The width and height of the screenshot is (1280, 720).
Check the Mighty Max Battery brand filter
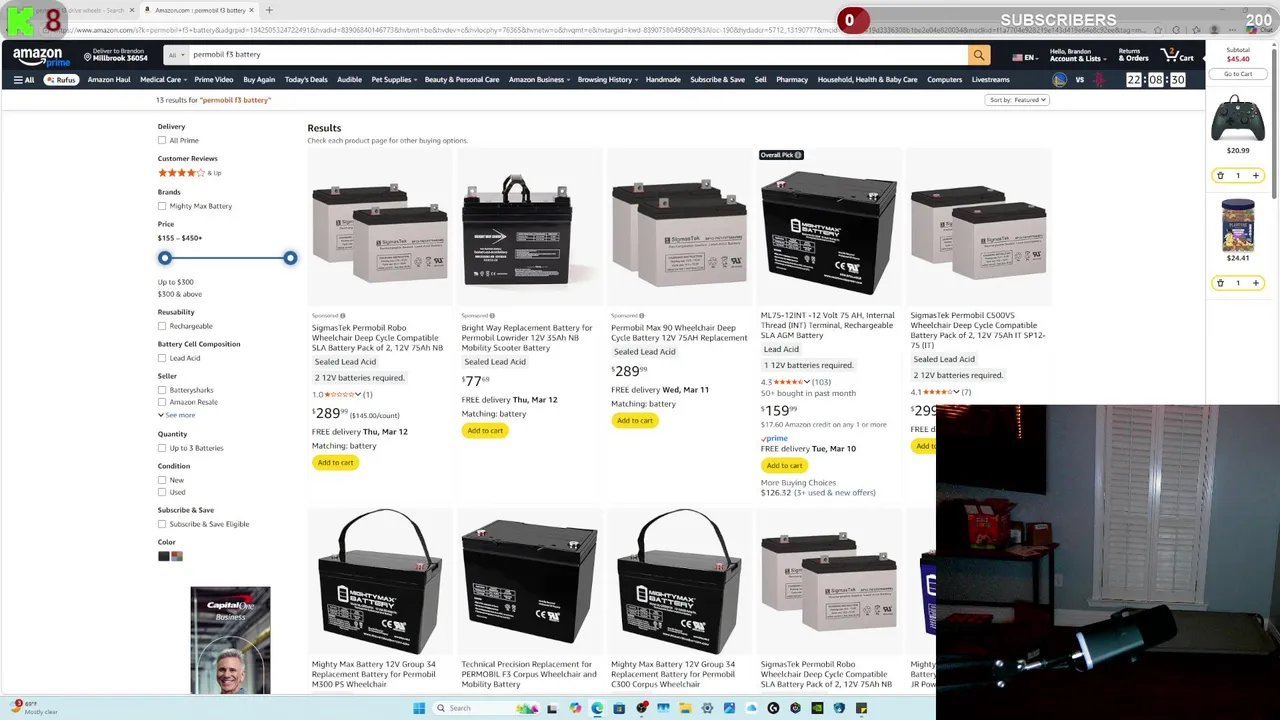point(162,206)
